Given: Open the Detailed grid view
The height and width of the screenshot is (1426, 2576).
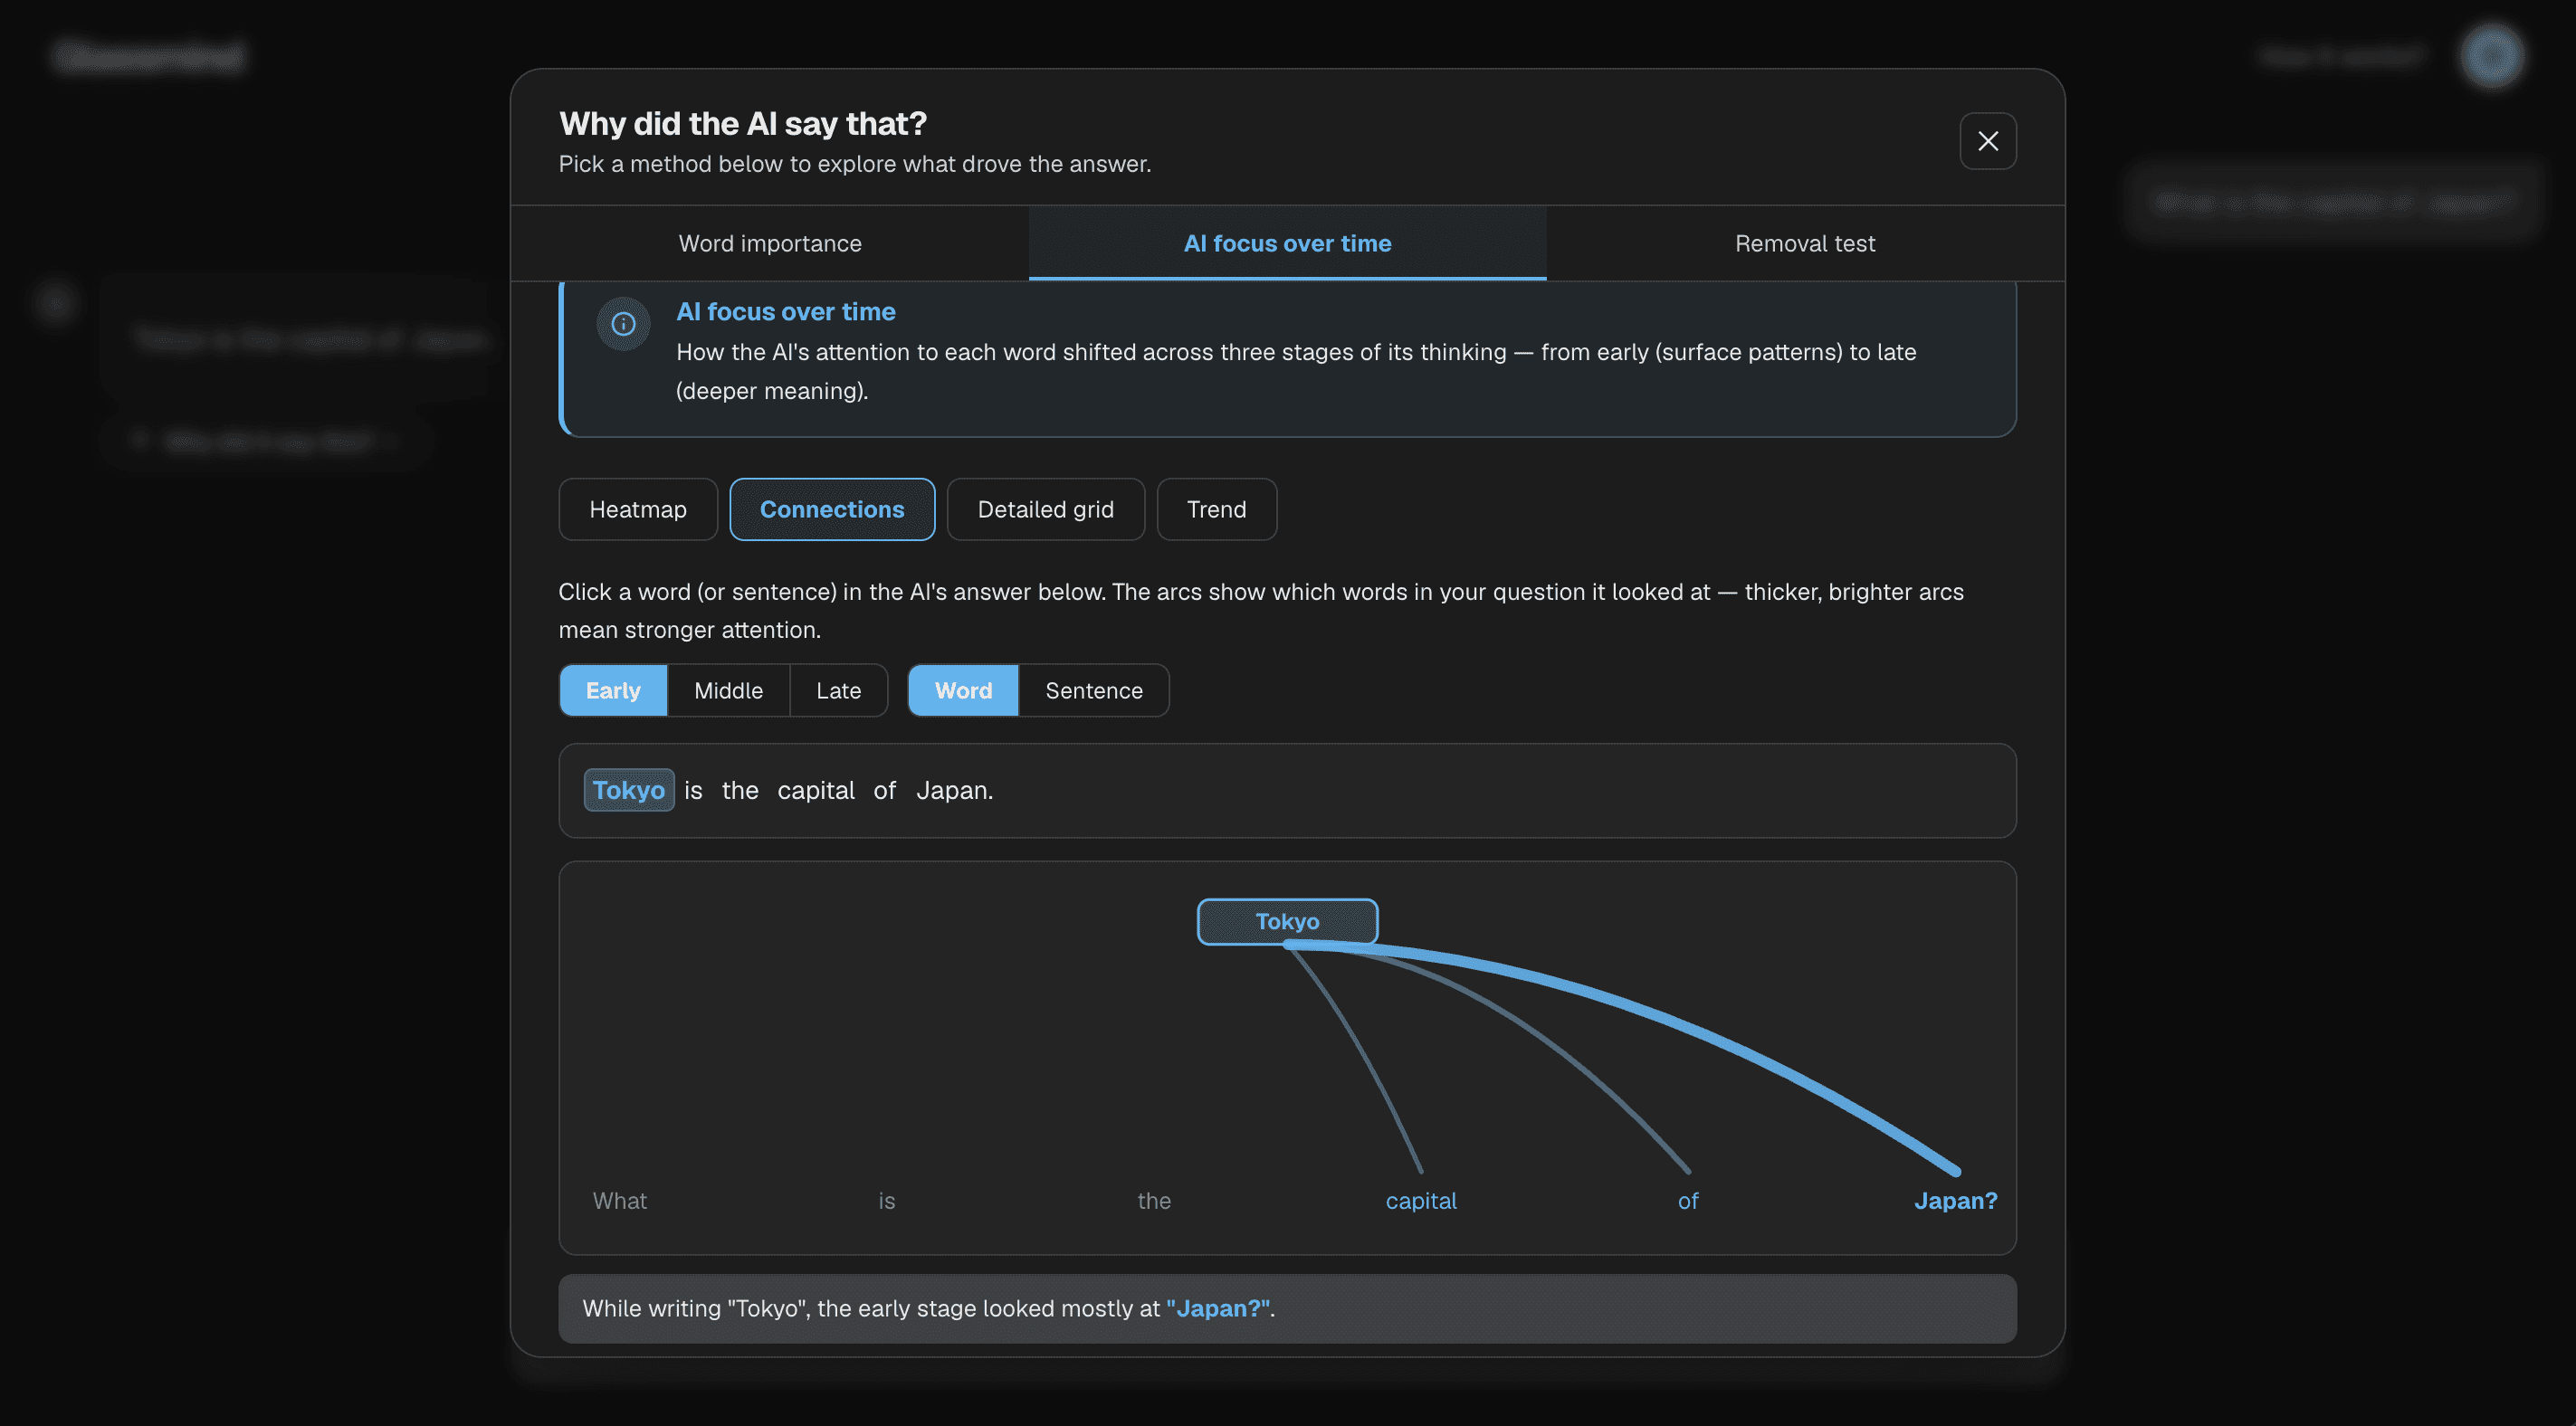Looking at the screenshot, I should [1045, 509].
